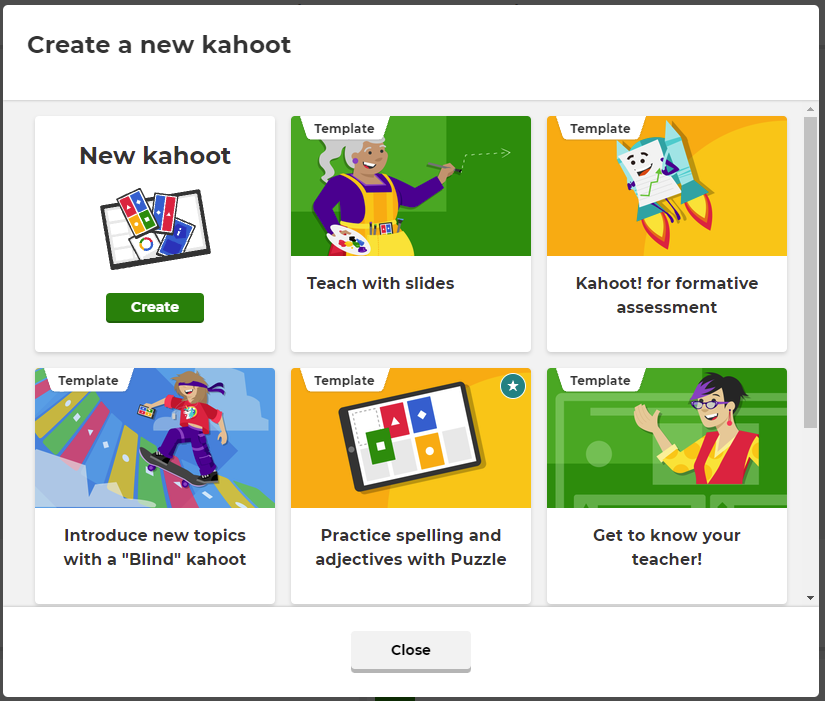Image resolution: width=825 pixels, height=701 pixels.
Task: Click the green Create button
Action: pos(155,307)
